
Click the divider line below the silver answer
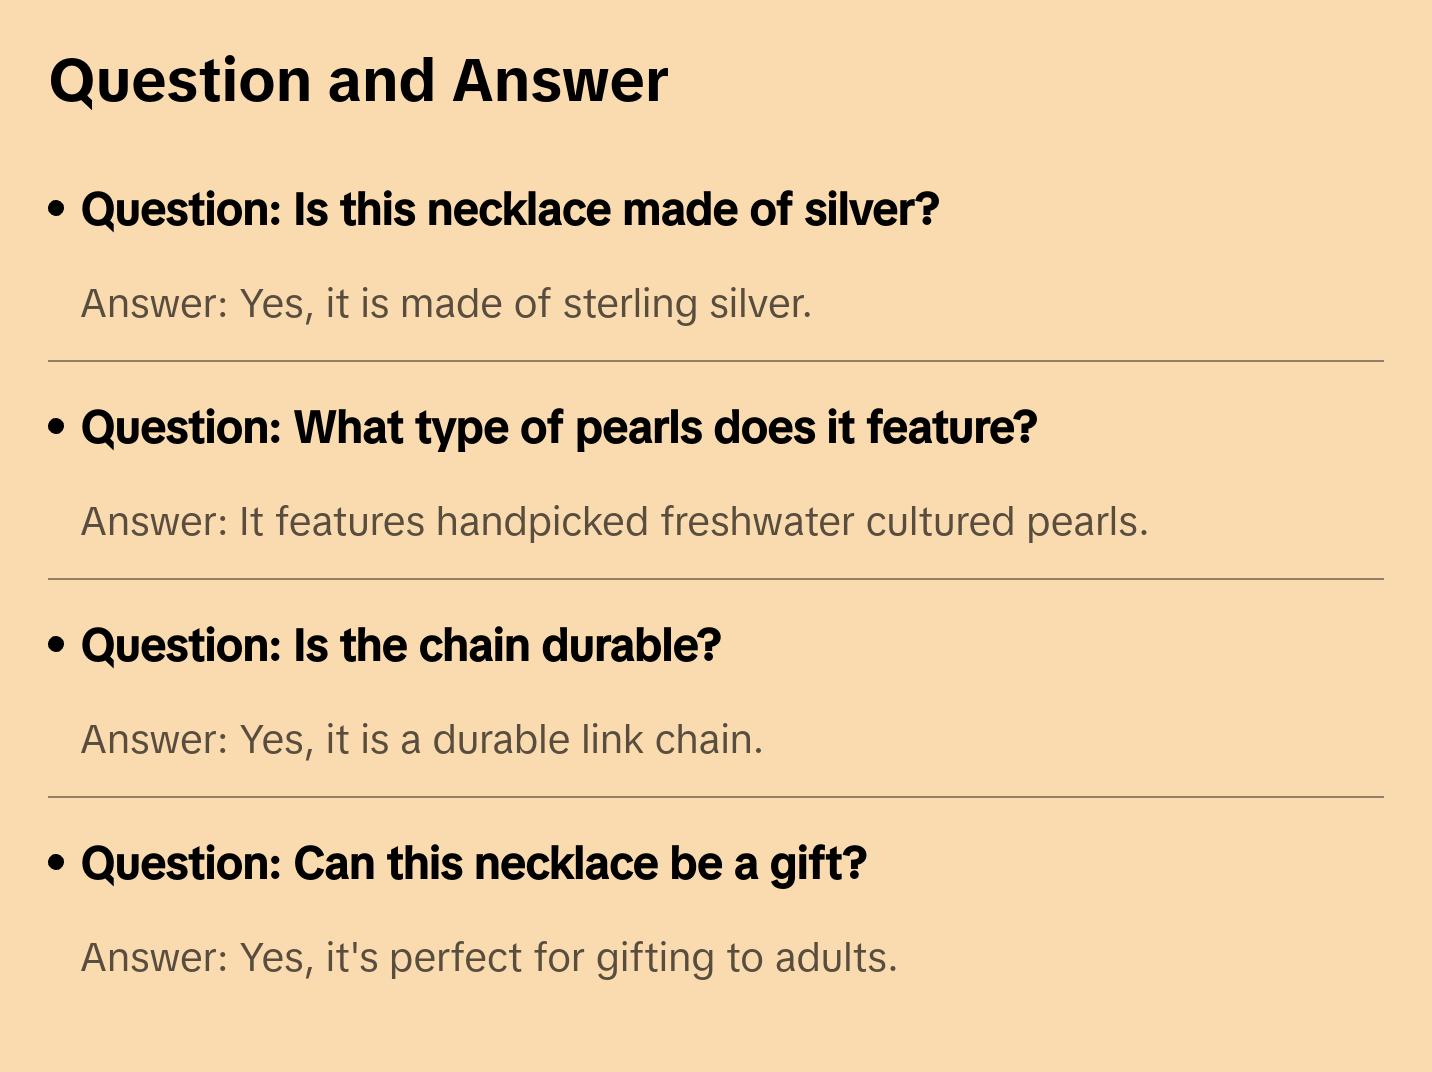[x=716, y=361]
